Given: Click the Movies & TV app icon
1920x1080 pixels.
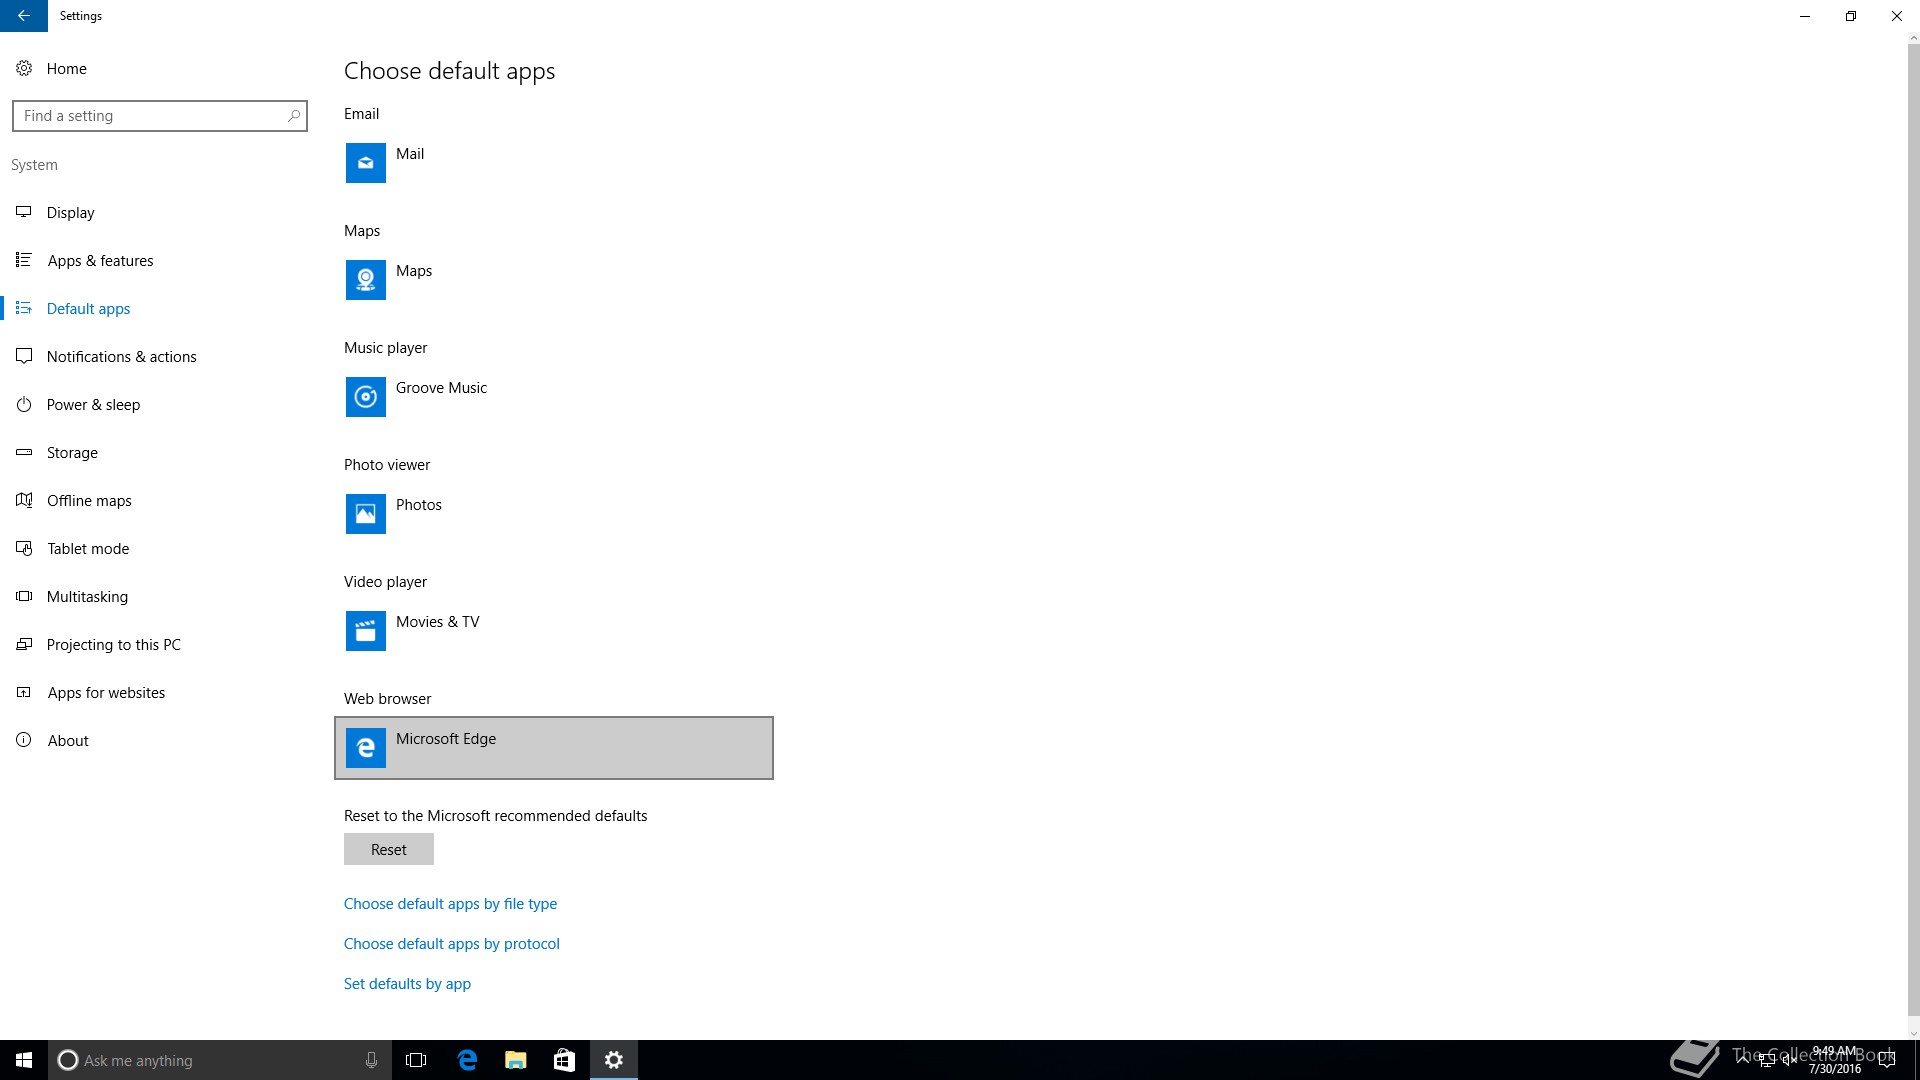Looking at the screenshot, I should pos(366,631).
